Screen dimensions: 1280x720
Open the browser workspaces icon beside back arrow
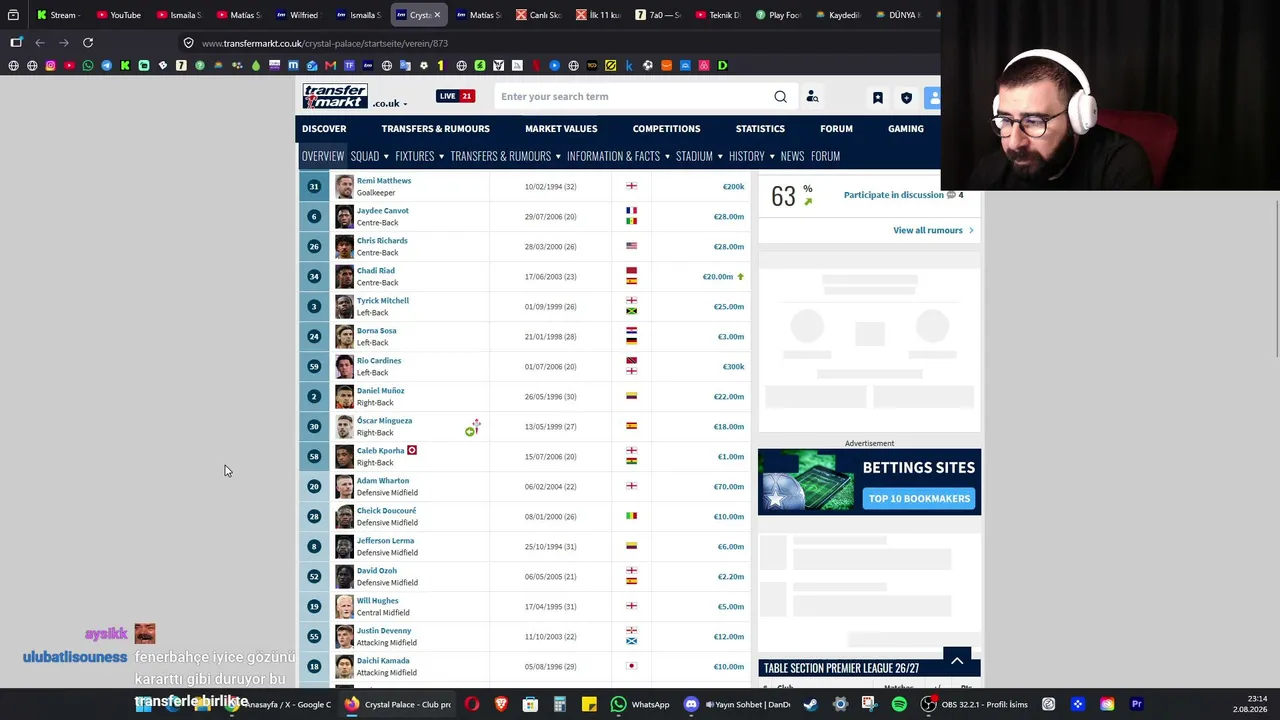click(x=16, y=43)
